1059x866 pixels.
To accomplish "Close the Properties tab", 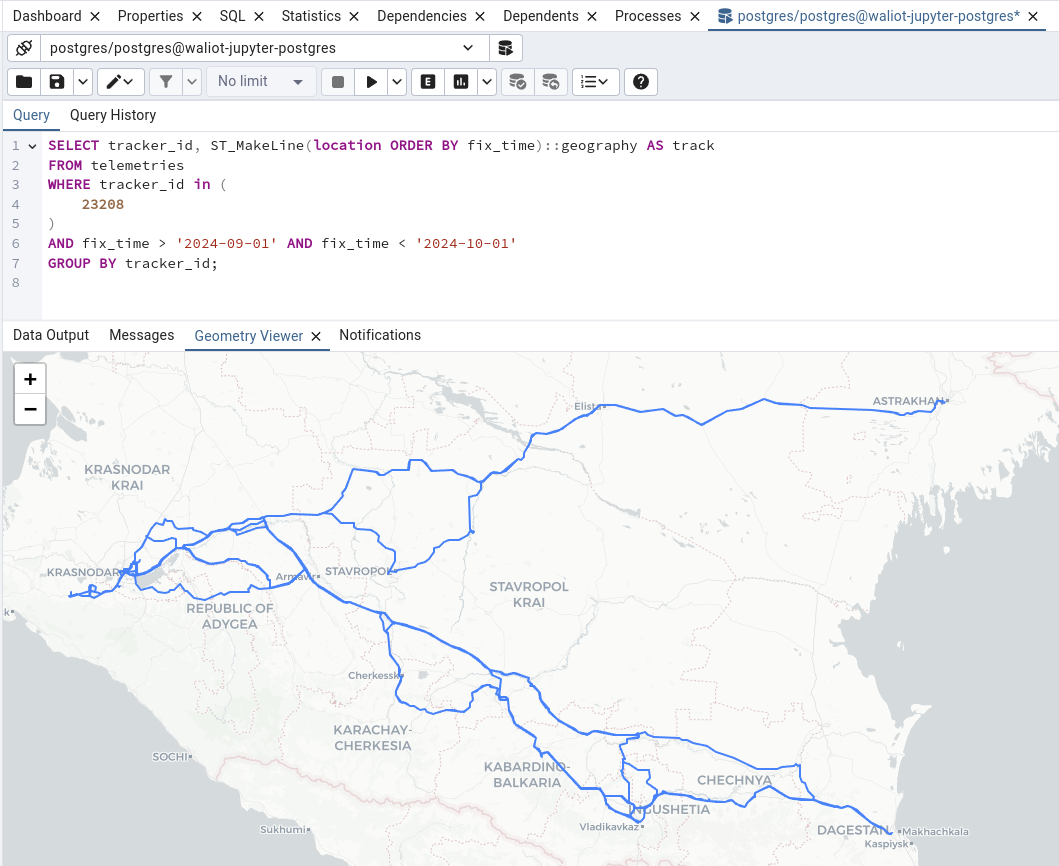I will [x=197, y=16].
